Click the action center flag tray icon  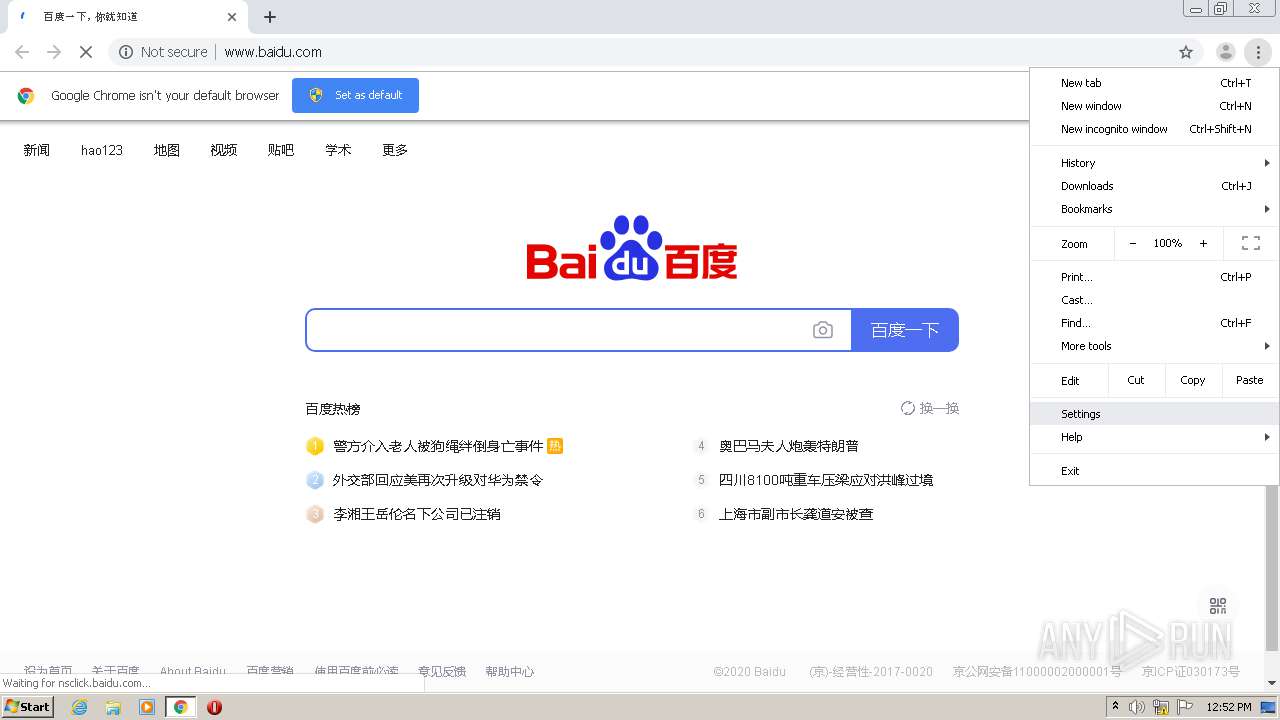(1185, 707)
